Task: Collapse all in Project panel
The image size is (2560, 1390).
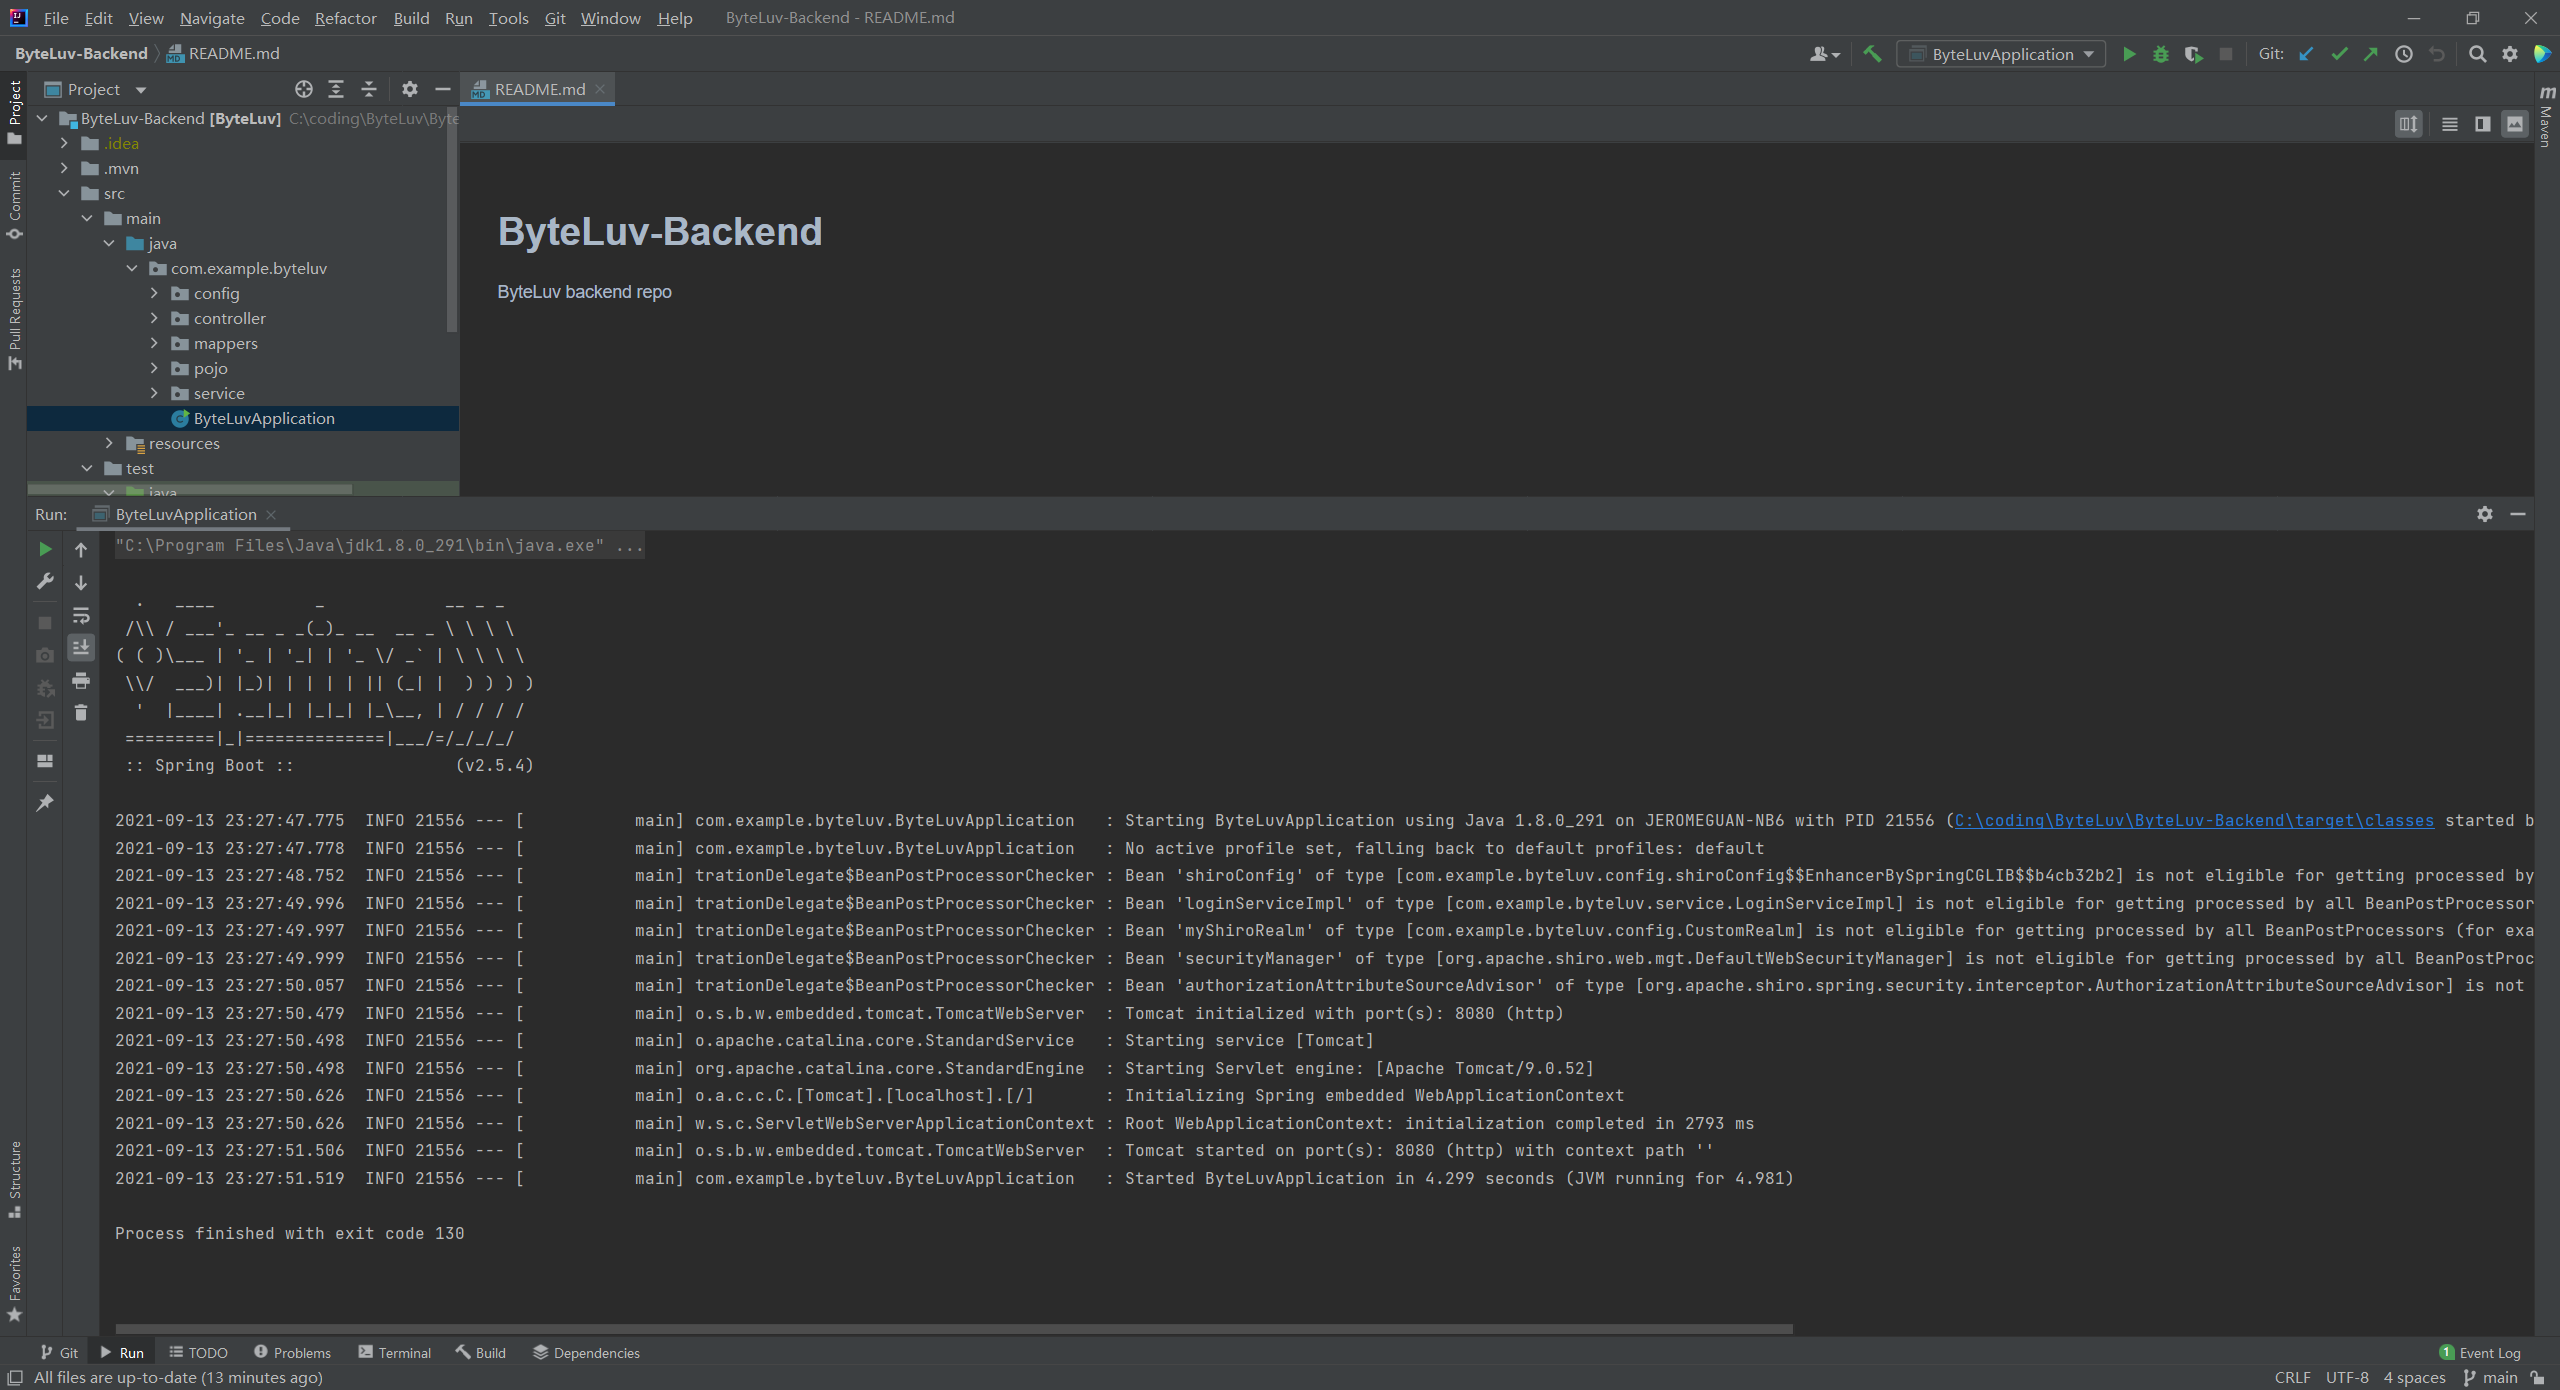Action: coord(369,89)
